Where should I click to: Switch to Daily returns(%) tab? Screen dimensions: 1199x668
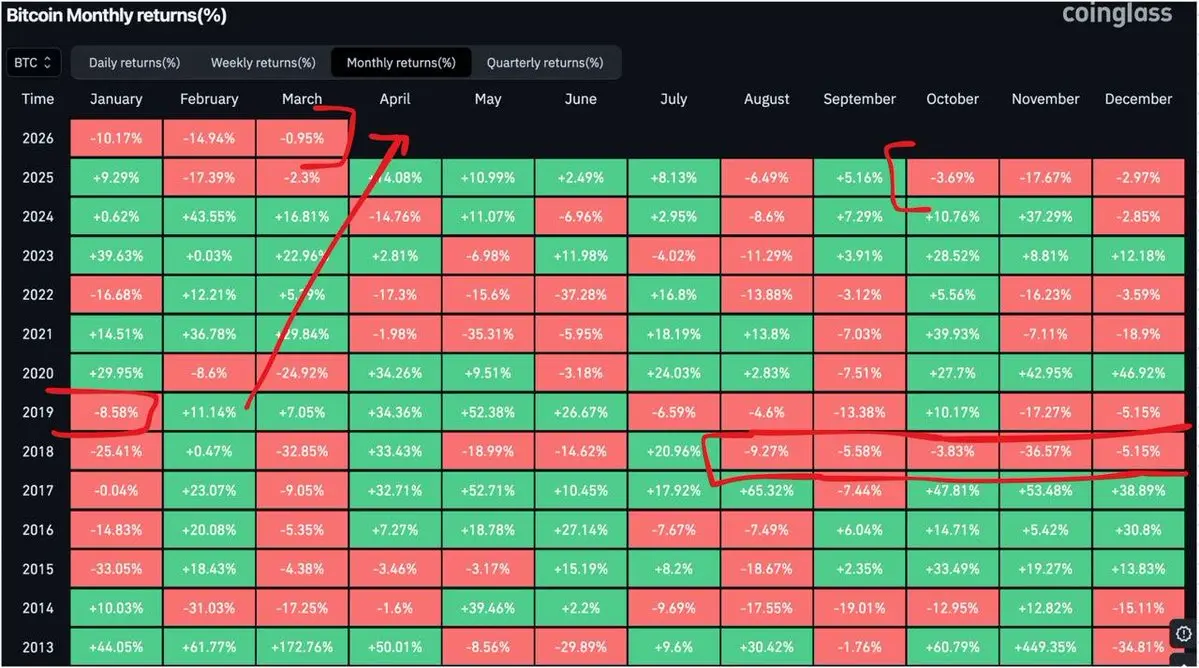click(135, 63)
